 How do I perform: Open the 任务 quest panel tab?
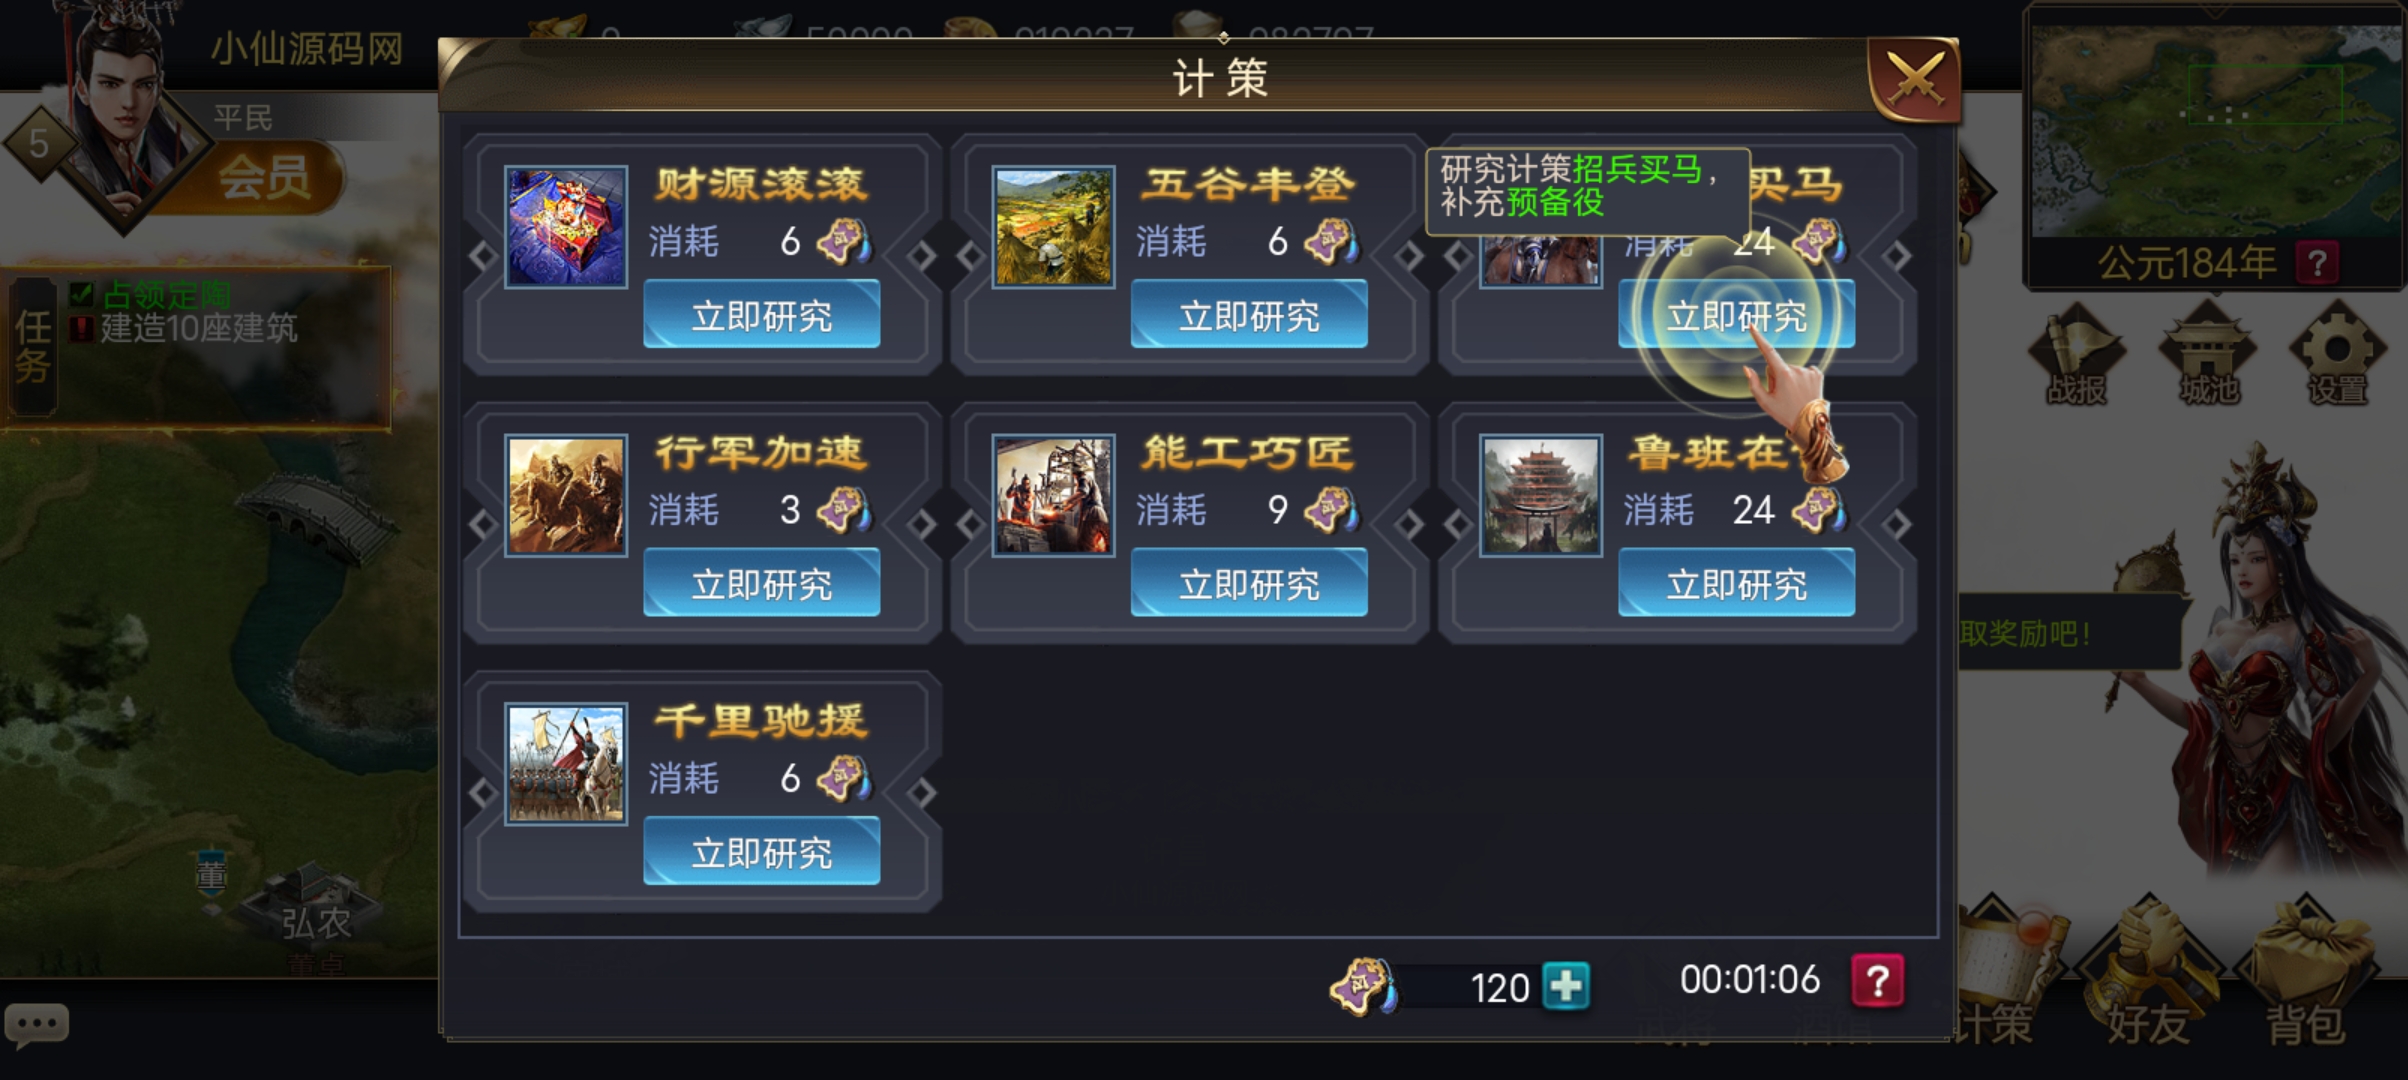32,346
